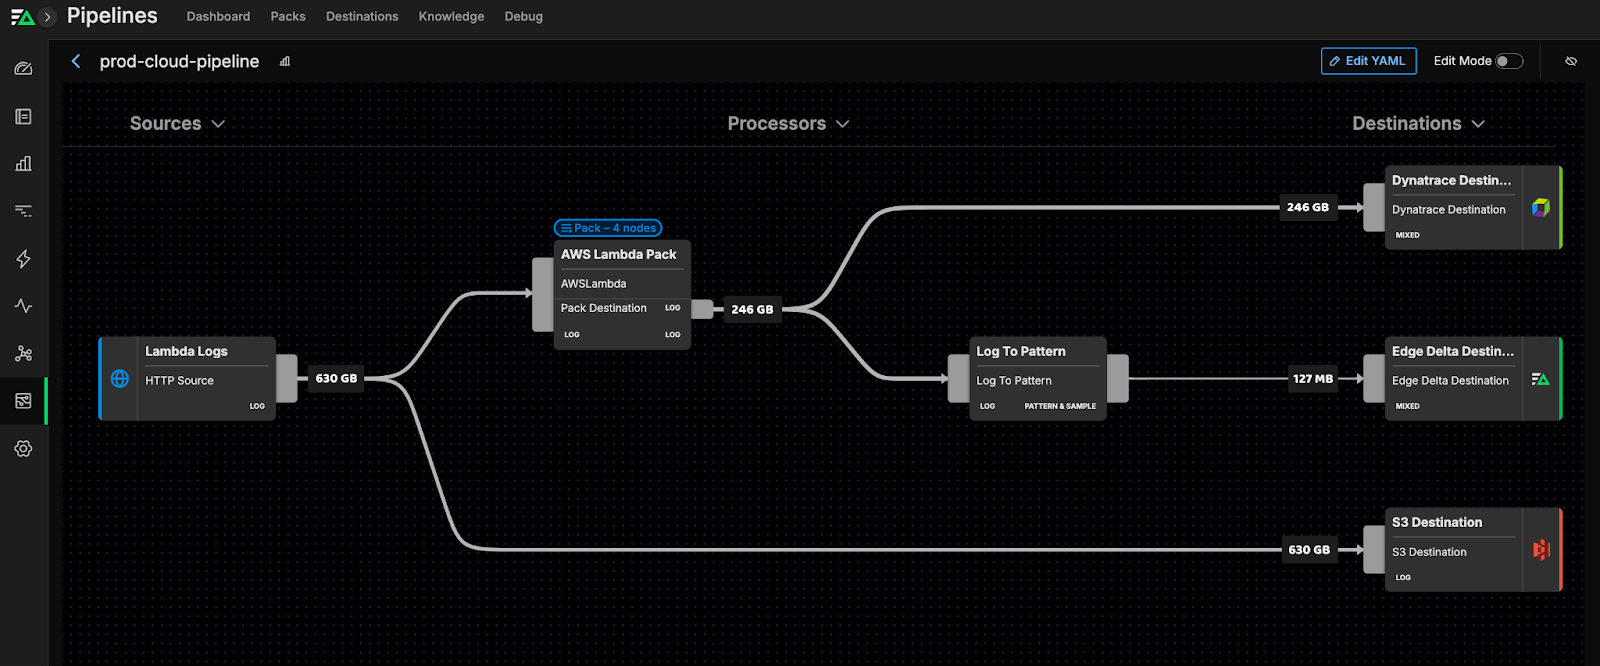1600x666 pixels.
Task: Toggle visibility with the crossed-eye icon
Action: [x=1571, y=61]
